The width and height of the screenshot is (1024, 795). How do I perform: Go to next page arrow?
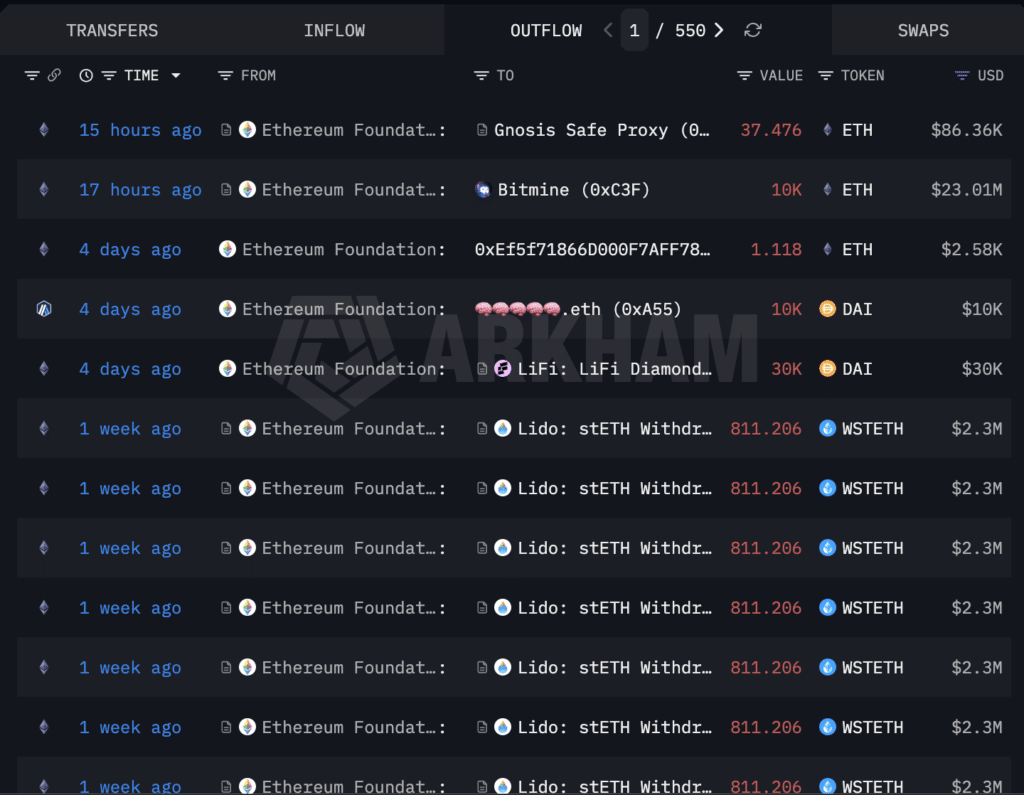719,30
